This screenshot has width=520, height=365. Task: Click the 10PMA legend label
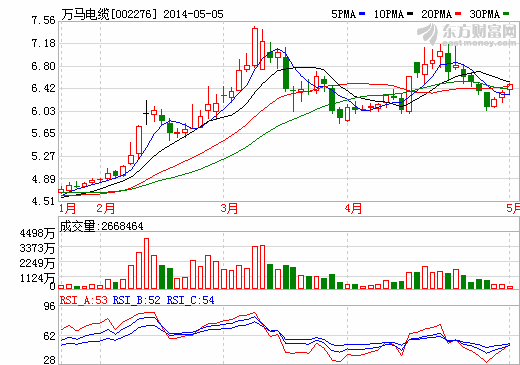pyautogui.click(x=388, y=14)
